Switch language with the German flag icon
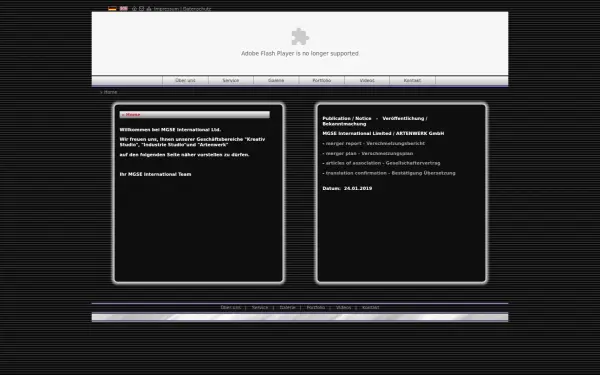The image size is (600, 375). (112, 8)
